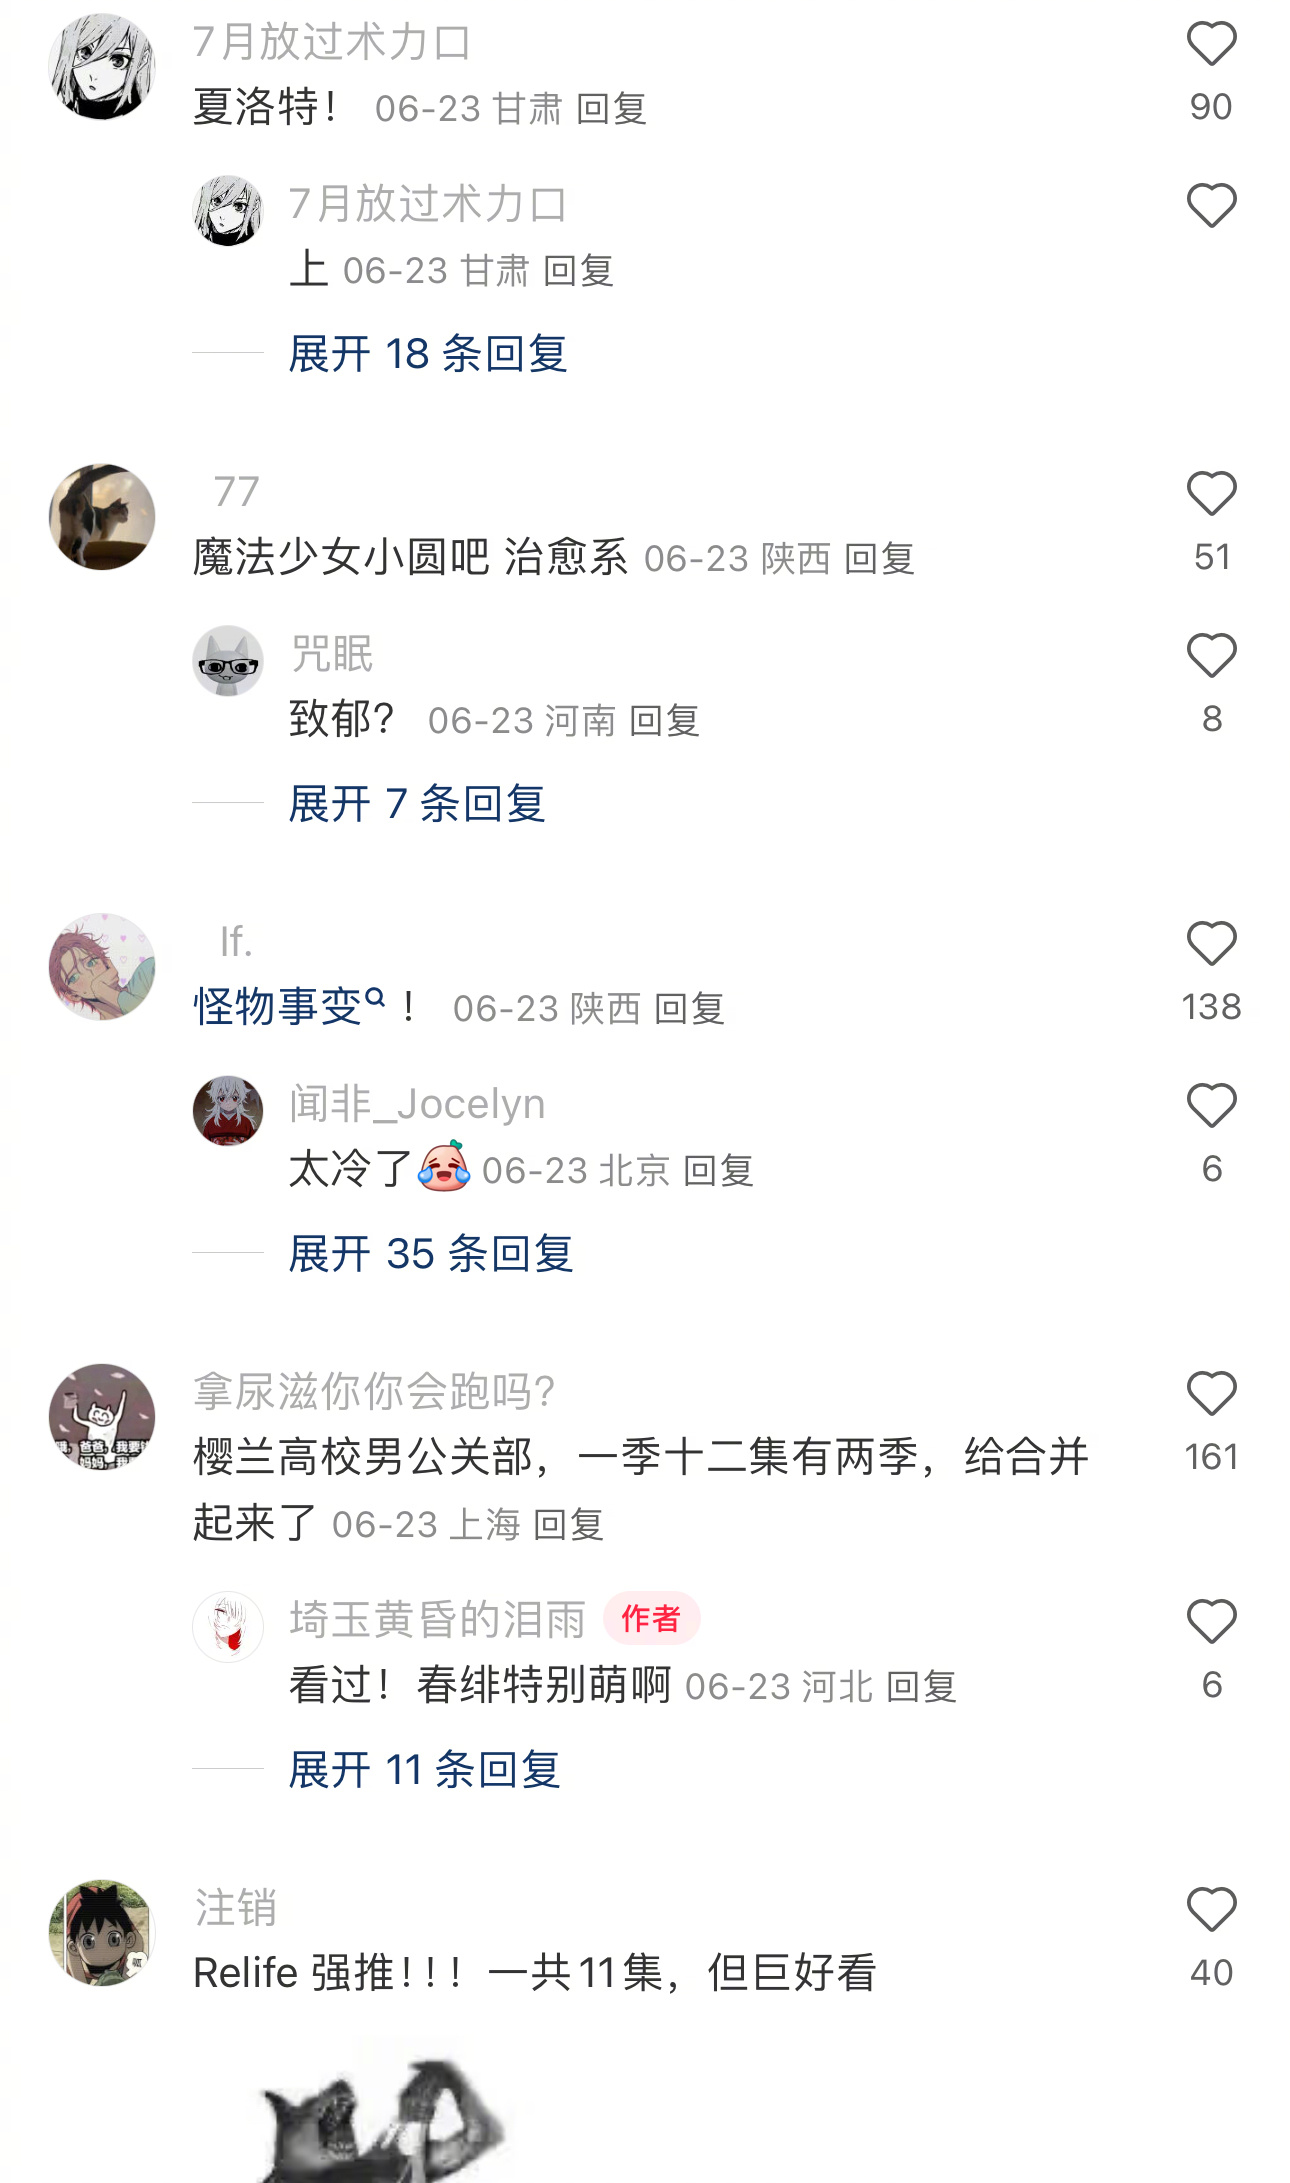Expand 展开 35 条回复
The height and width of the screenshot is (2183, 1290).
431,1254
